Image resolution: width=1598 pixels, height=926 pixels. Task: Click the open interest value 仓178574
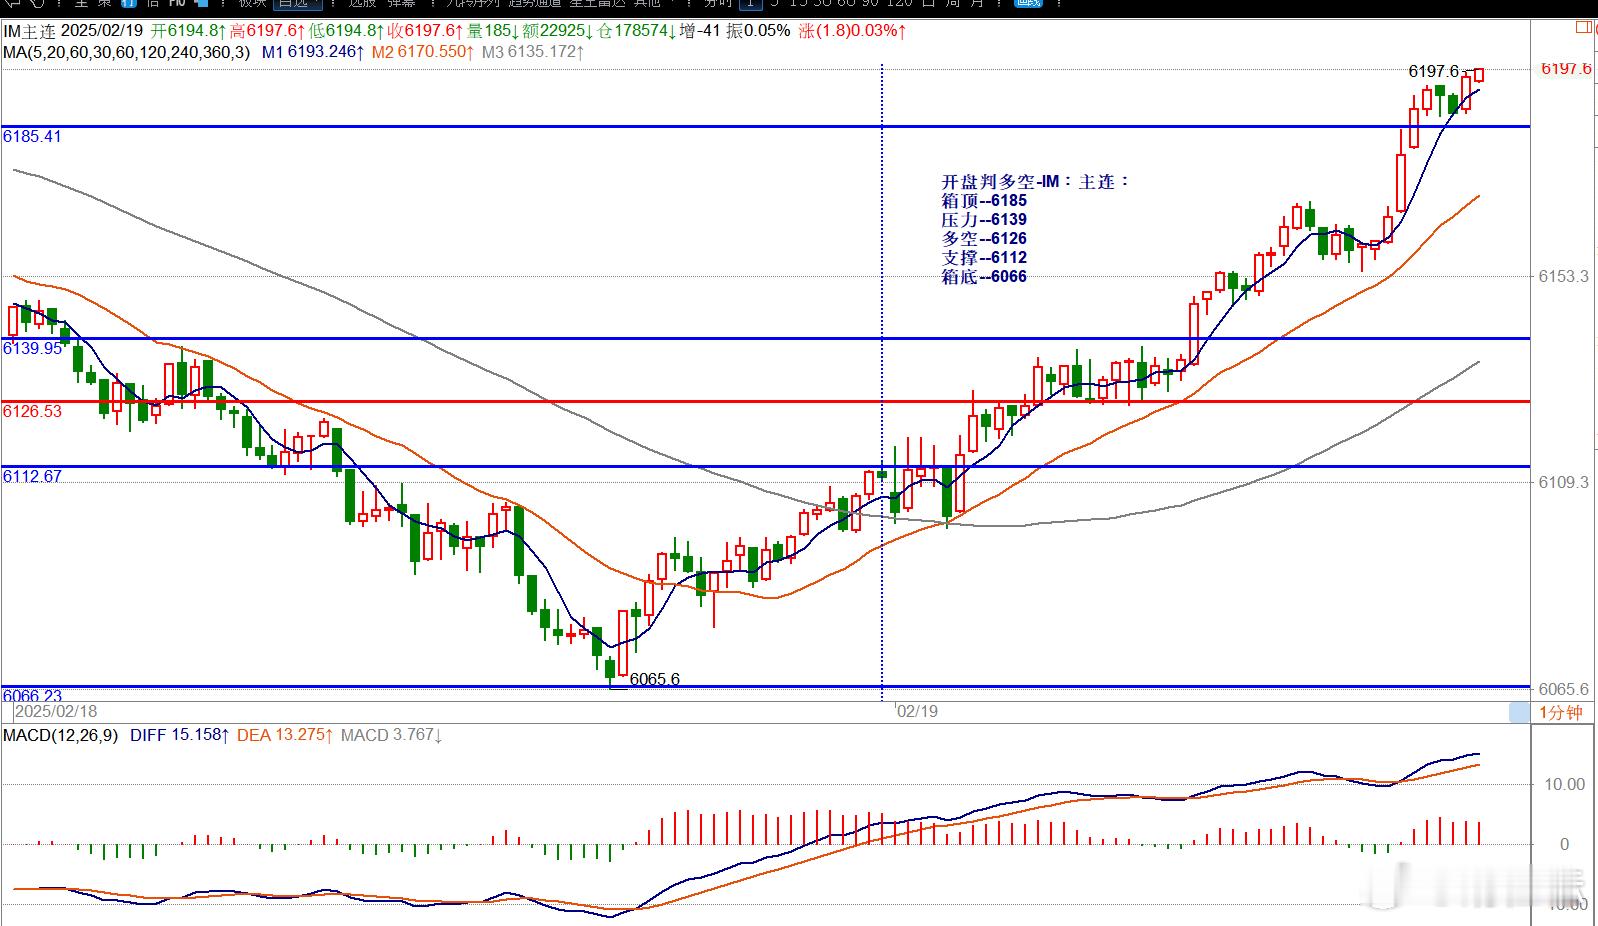click(x=635, y=31)
